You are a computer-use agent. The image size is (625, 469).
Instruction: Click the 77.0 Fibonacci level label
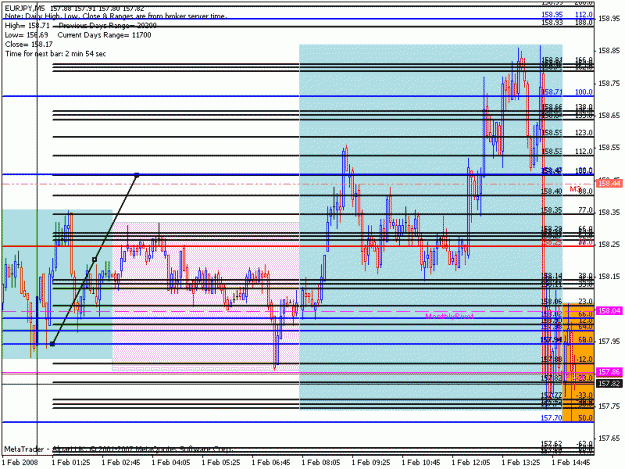point(585,210)
